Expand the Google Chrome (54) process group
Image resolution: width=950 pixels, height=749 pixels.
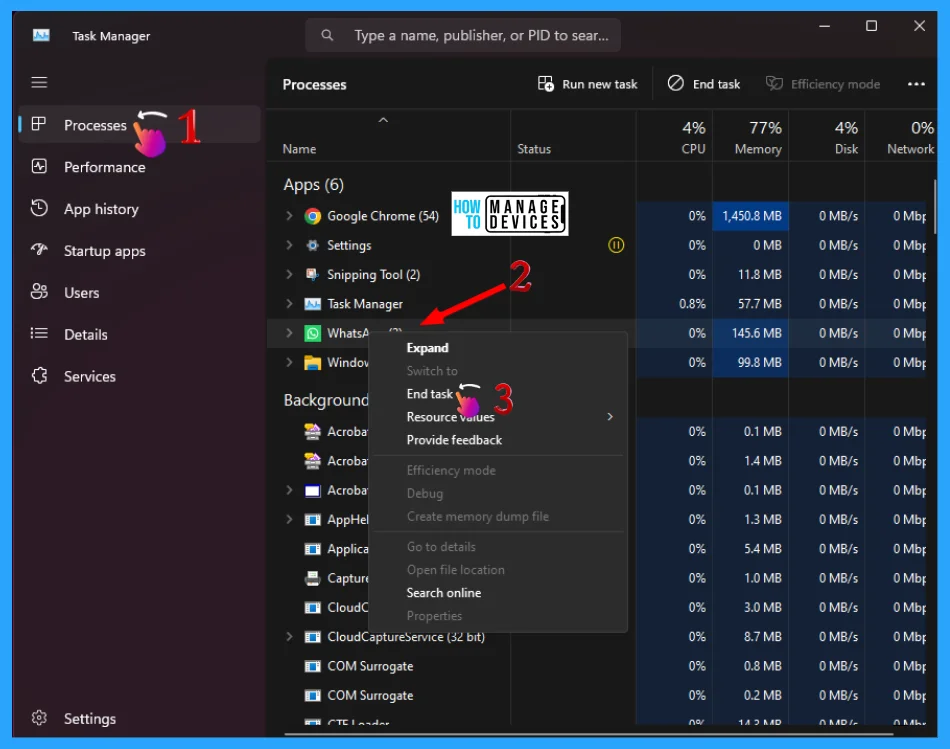click(290, 216)
